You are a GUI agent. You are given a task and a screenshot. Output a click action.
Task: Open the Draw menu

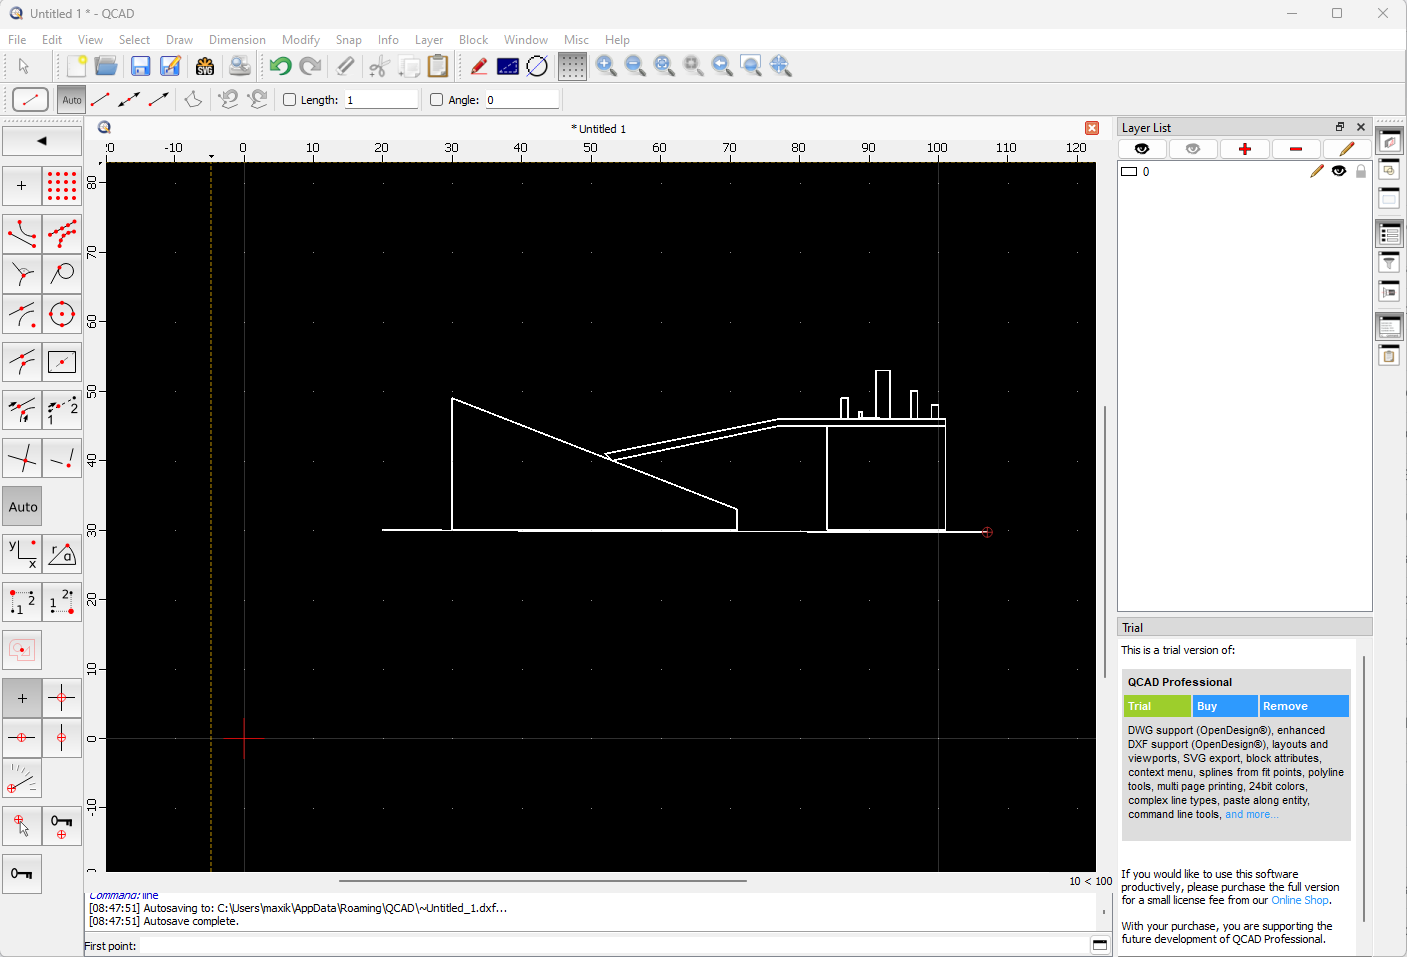179,40
